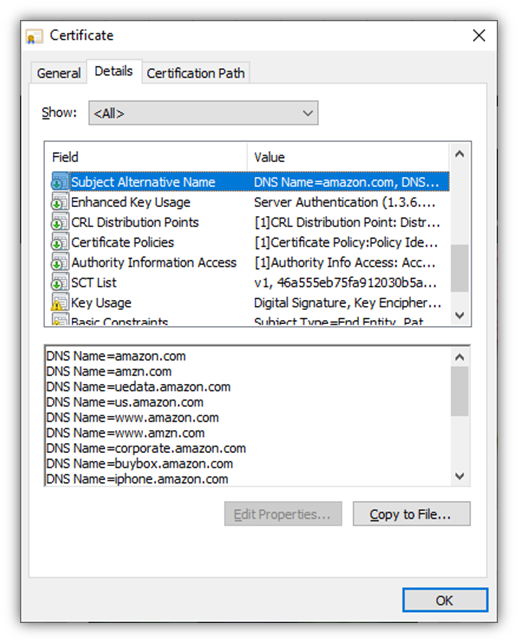
Task: Click the Field column header
Action: [x=146, y=157]
